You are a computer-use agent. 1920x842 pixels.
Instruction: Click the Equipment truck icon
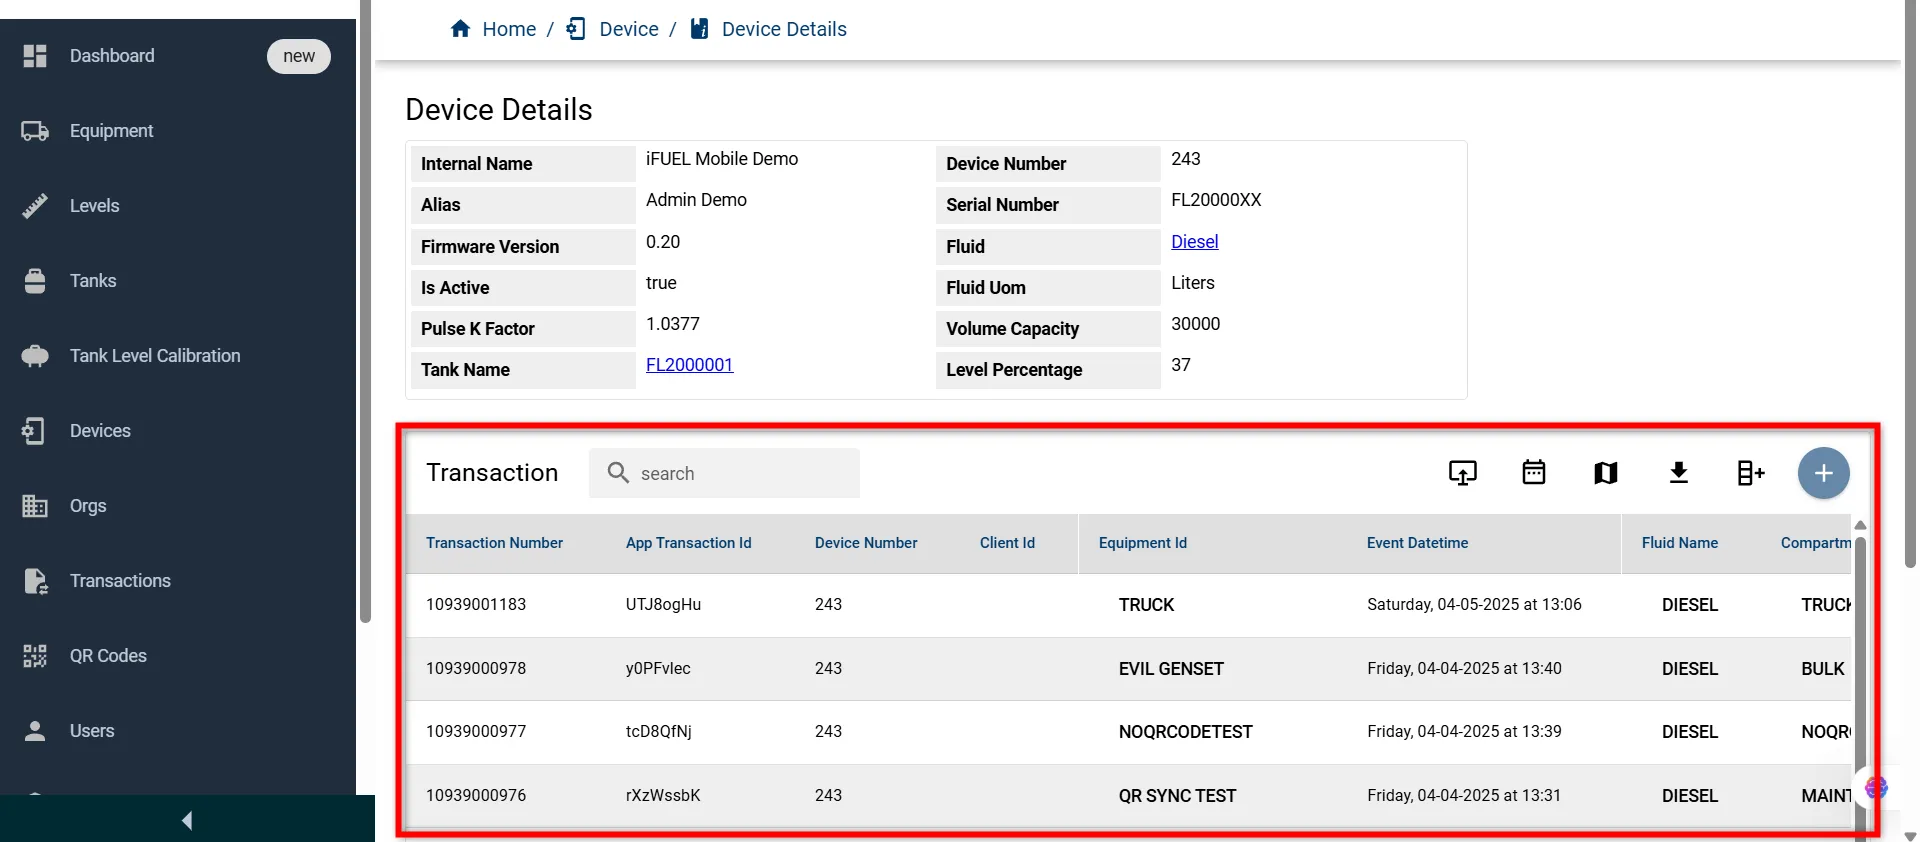[35, 131]
